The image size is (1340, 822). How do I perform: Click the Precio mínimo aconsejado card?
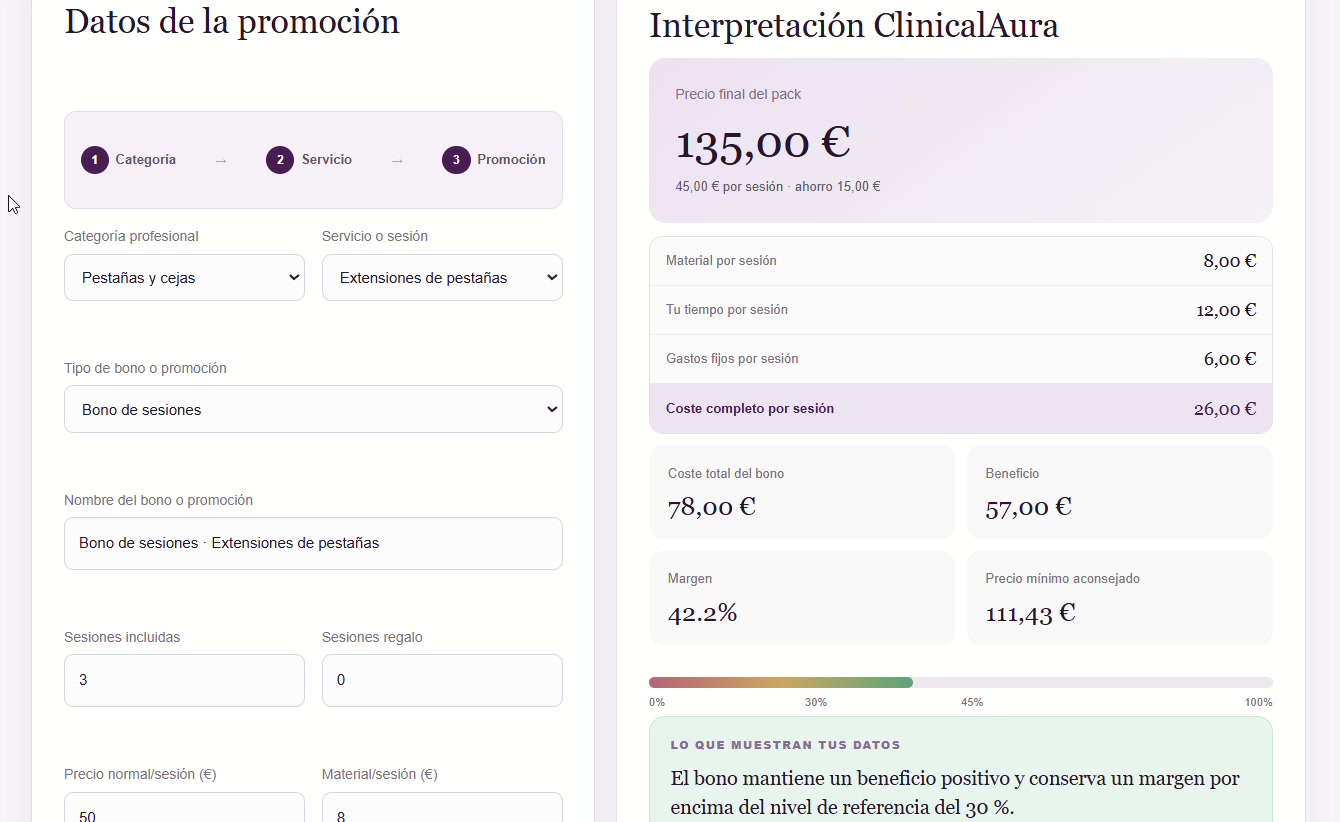point(1120,598)
